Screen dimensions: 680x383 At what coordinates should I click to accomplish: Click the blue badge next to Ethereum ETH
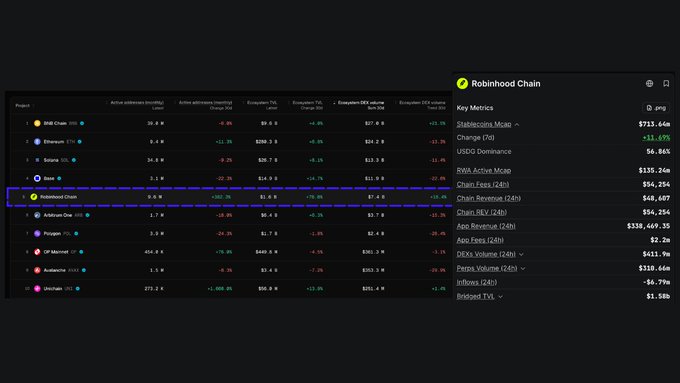(80, 141)
